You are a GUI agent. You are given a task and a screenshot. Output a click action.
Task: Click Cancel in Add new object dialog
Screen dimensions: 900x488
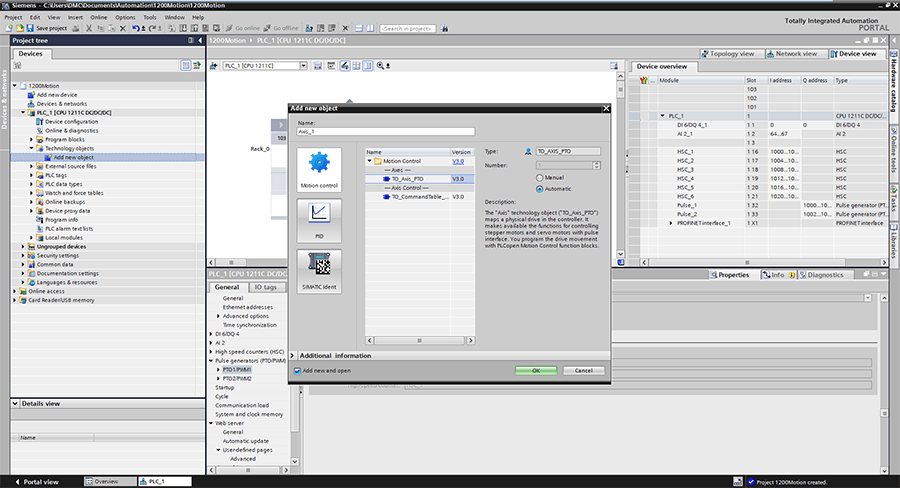tap(584, 371)
